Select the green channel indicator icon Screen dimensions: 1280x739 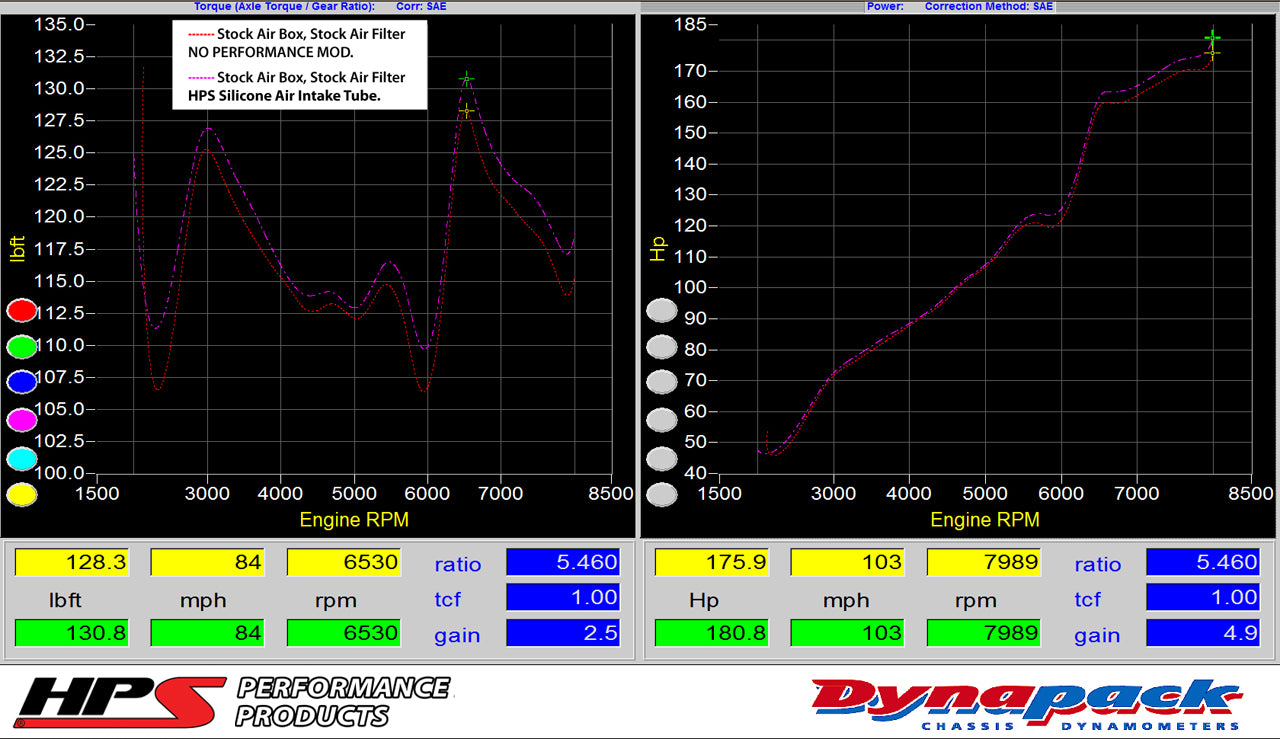(21, 346)
